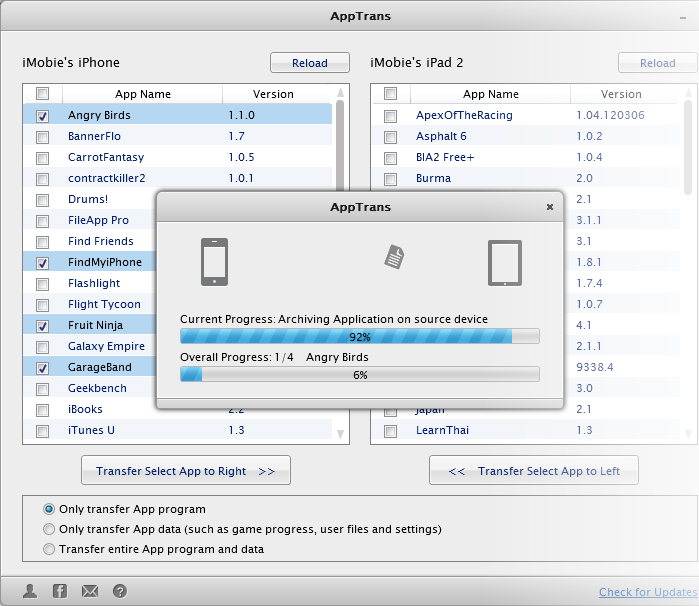Click the transferring document icon in dialog
The image size is (699, 606).
394,257
